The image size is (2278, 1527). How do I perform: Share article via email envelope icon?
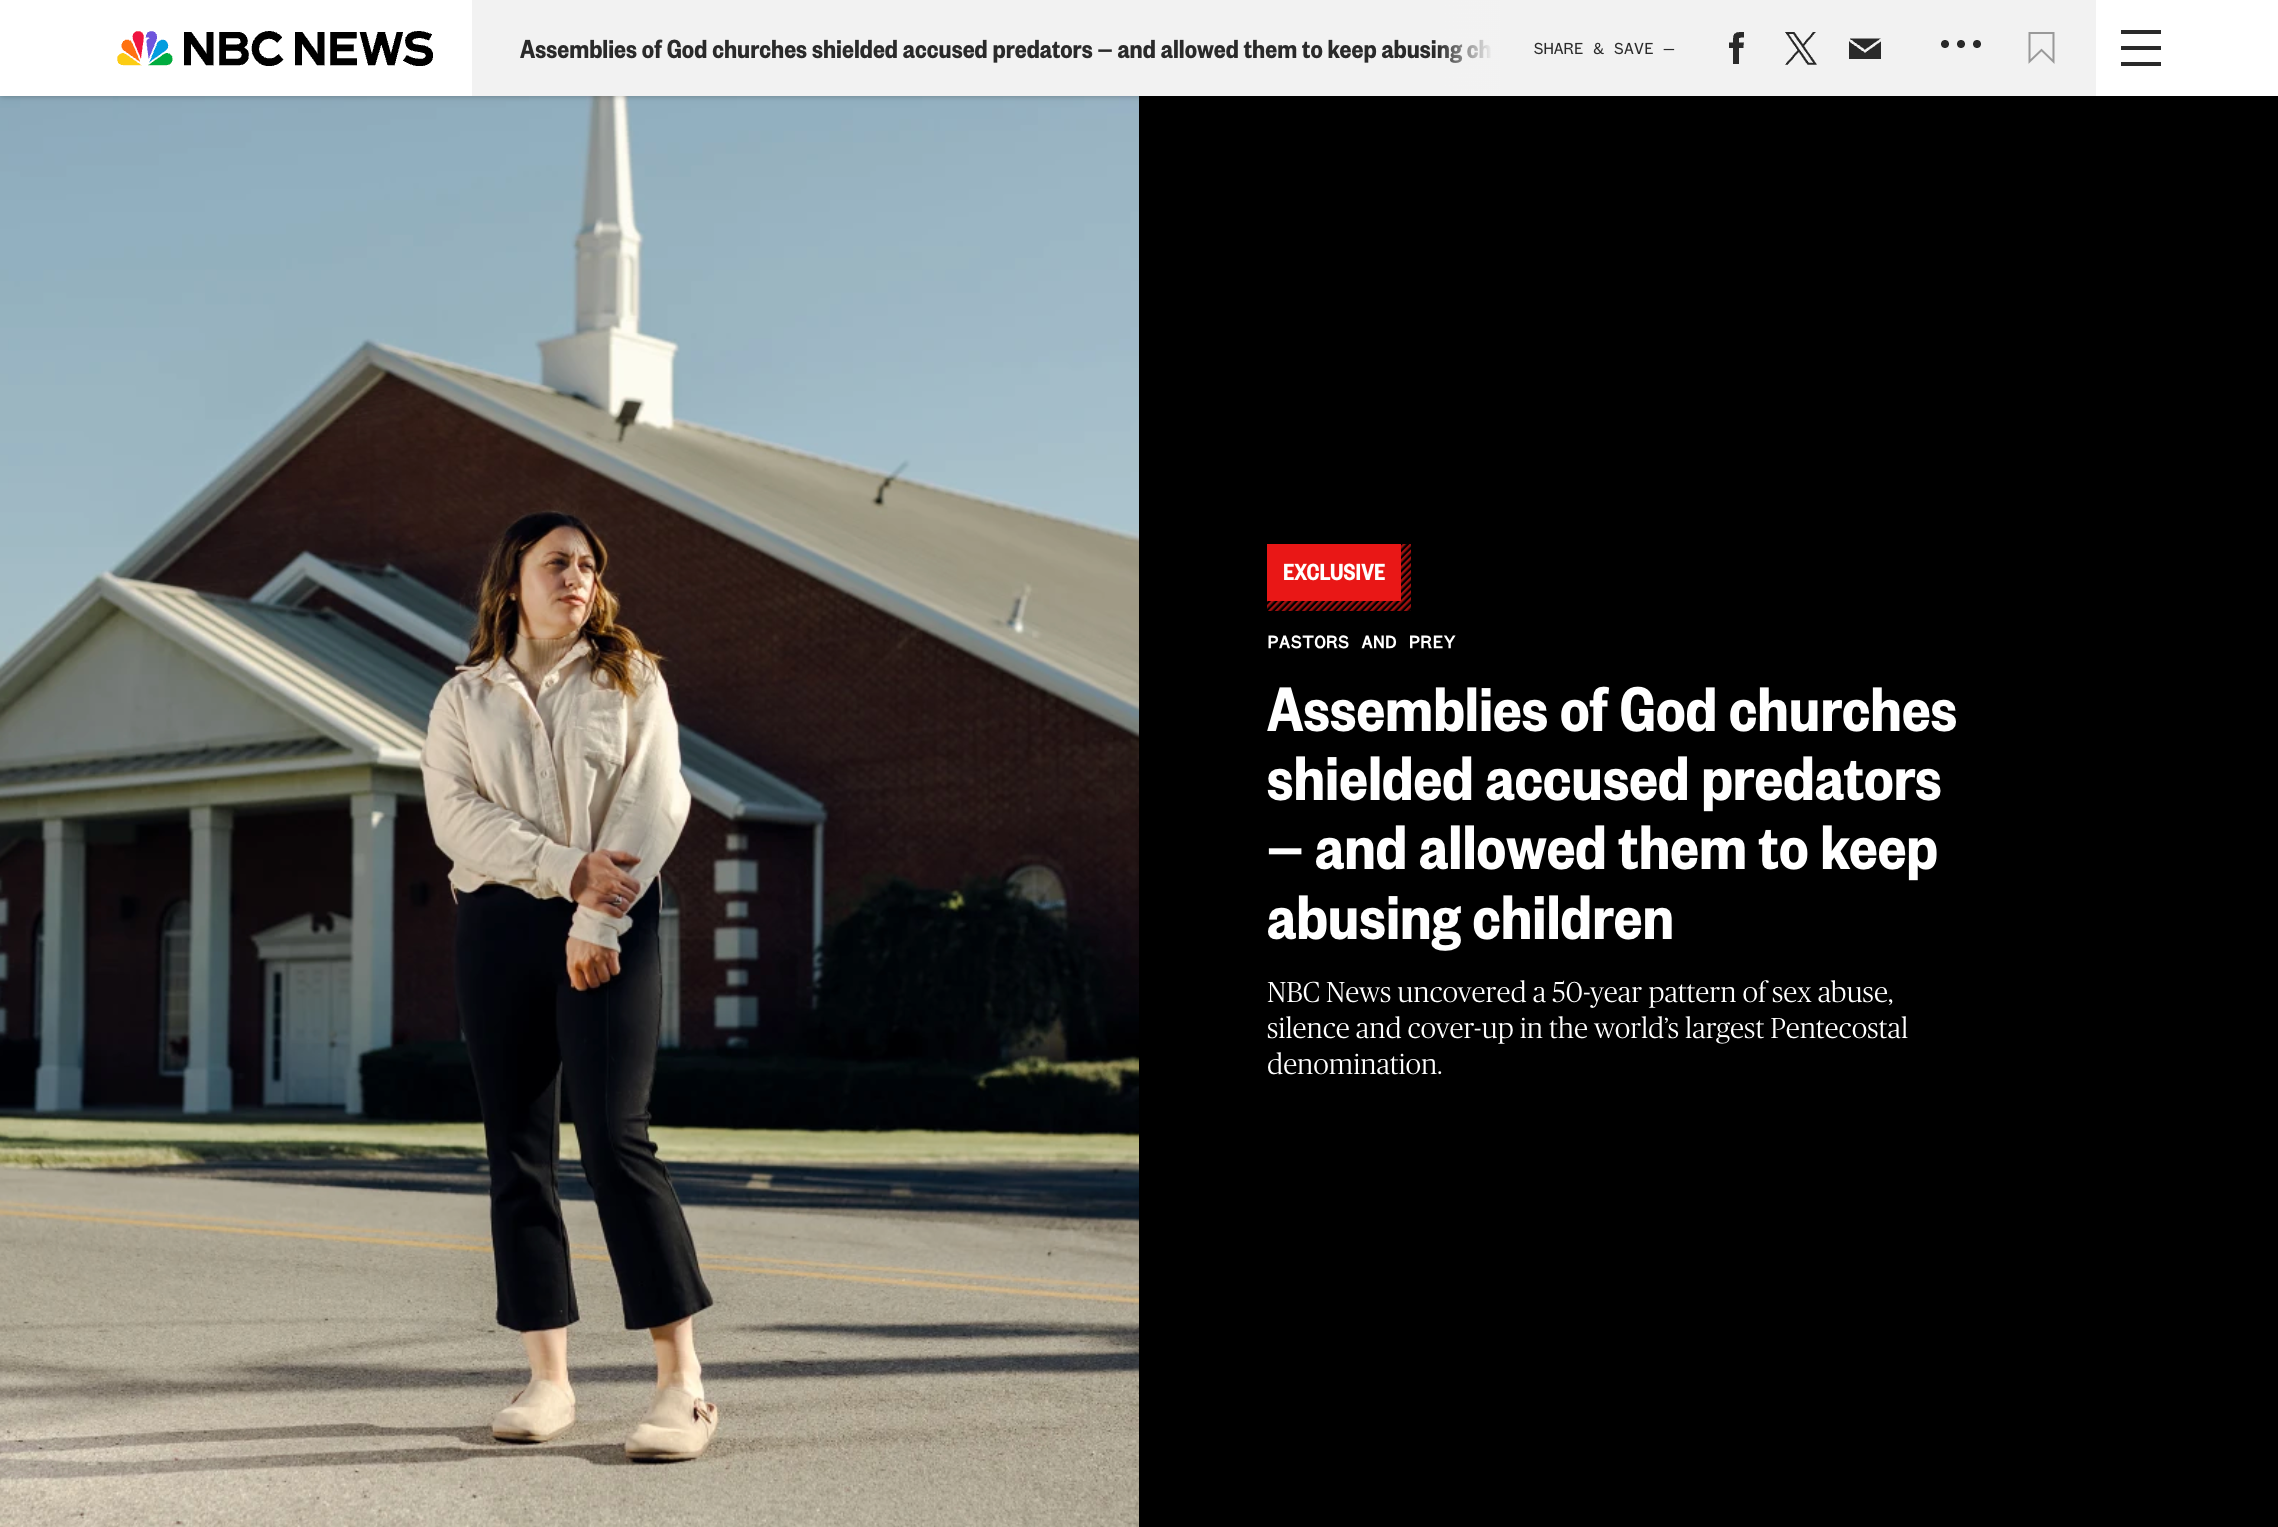pos(1864,48)
